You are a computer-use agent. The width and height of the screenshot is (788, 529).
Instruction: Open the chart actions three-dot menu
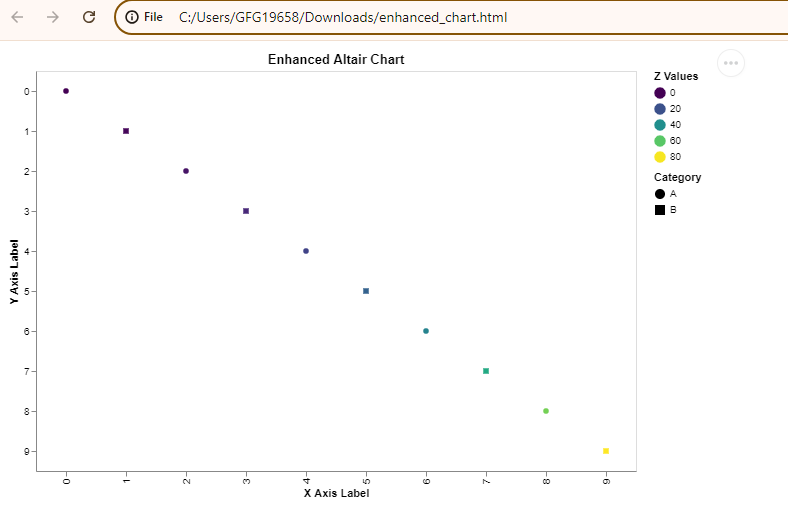click(x=731, y=63)
